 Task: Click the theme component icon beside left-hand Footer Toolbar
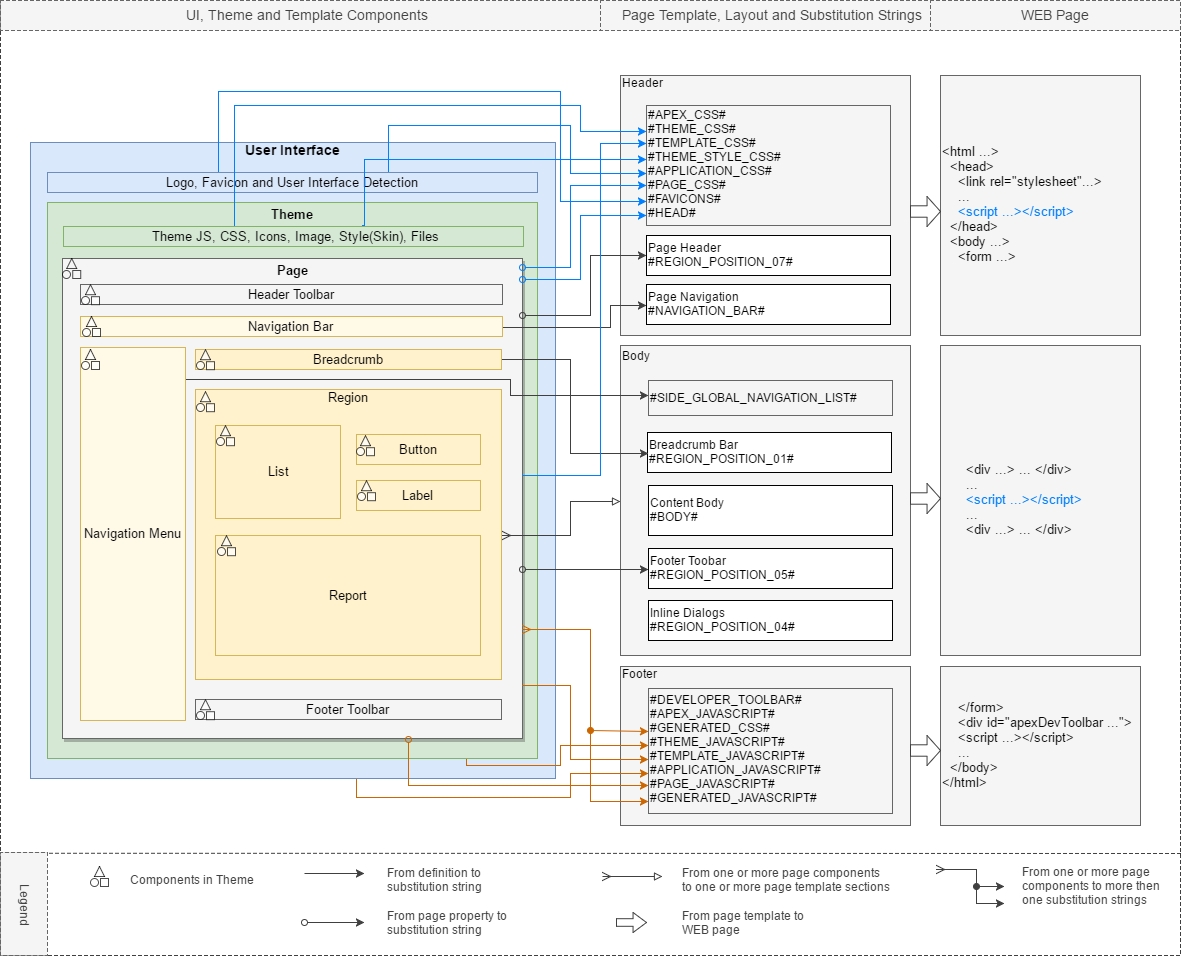(205, 710)
